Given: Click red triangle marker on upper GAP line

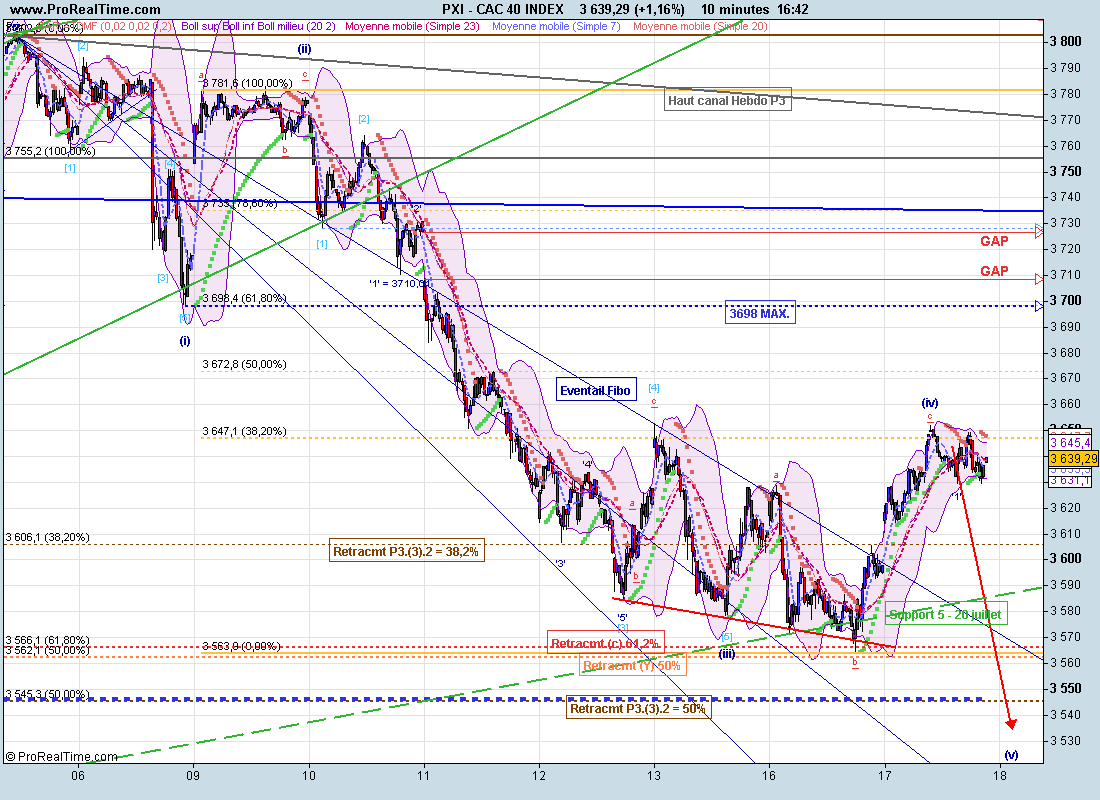Looking at the screenshot, I should (1039, 232).
